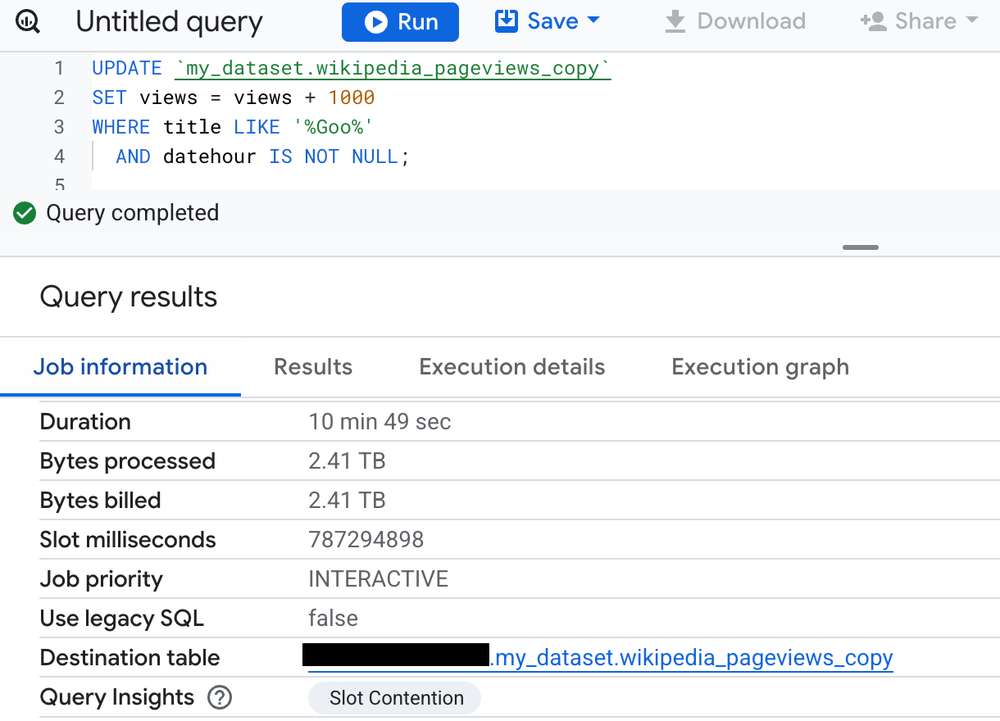The height and width of the screenshot is (721, 1000).
Task: Click the Download icon in the toolbar
Action: coord(676,21)
